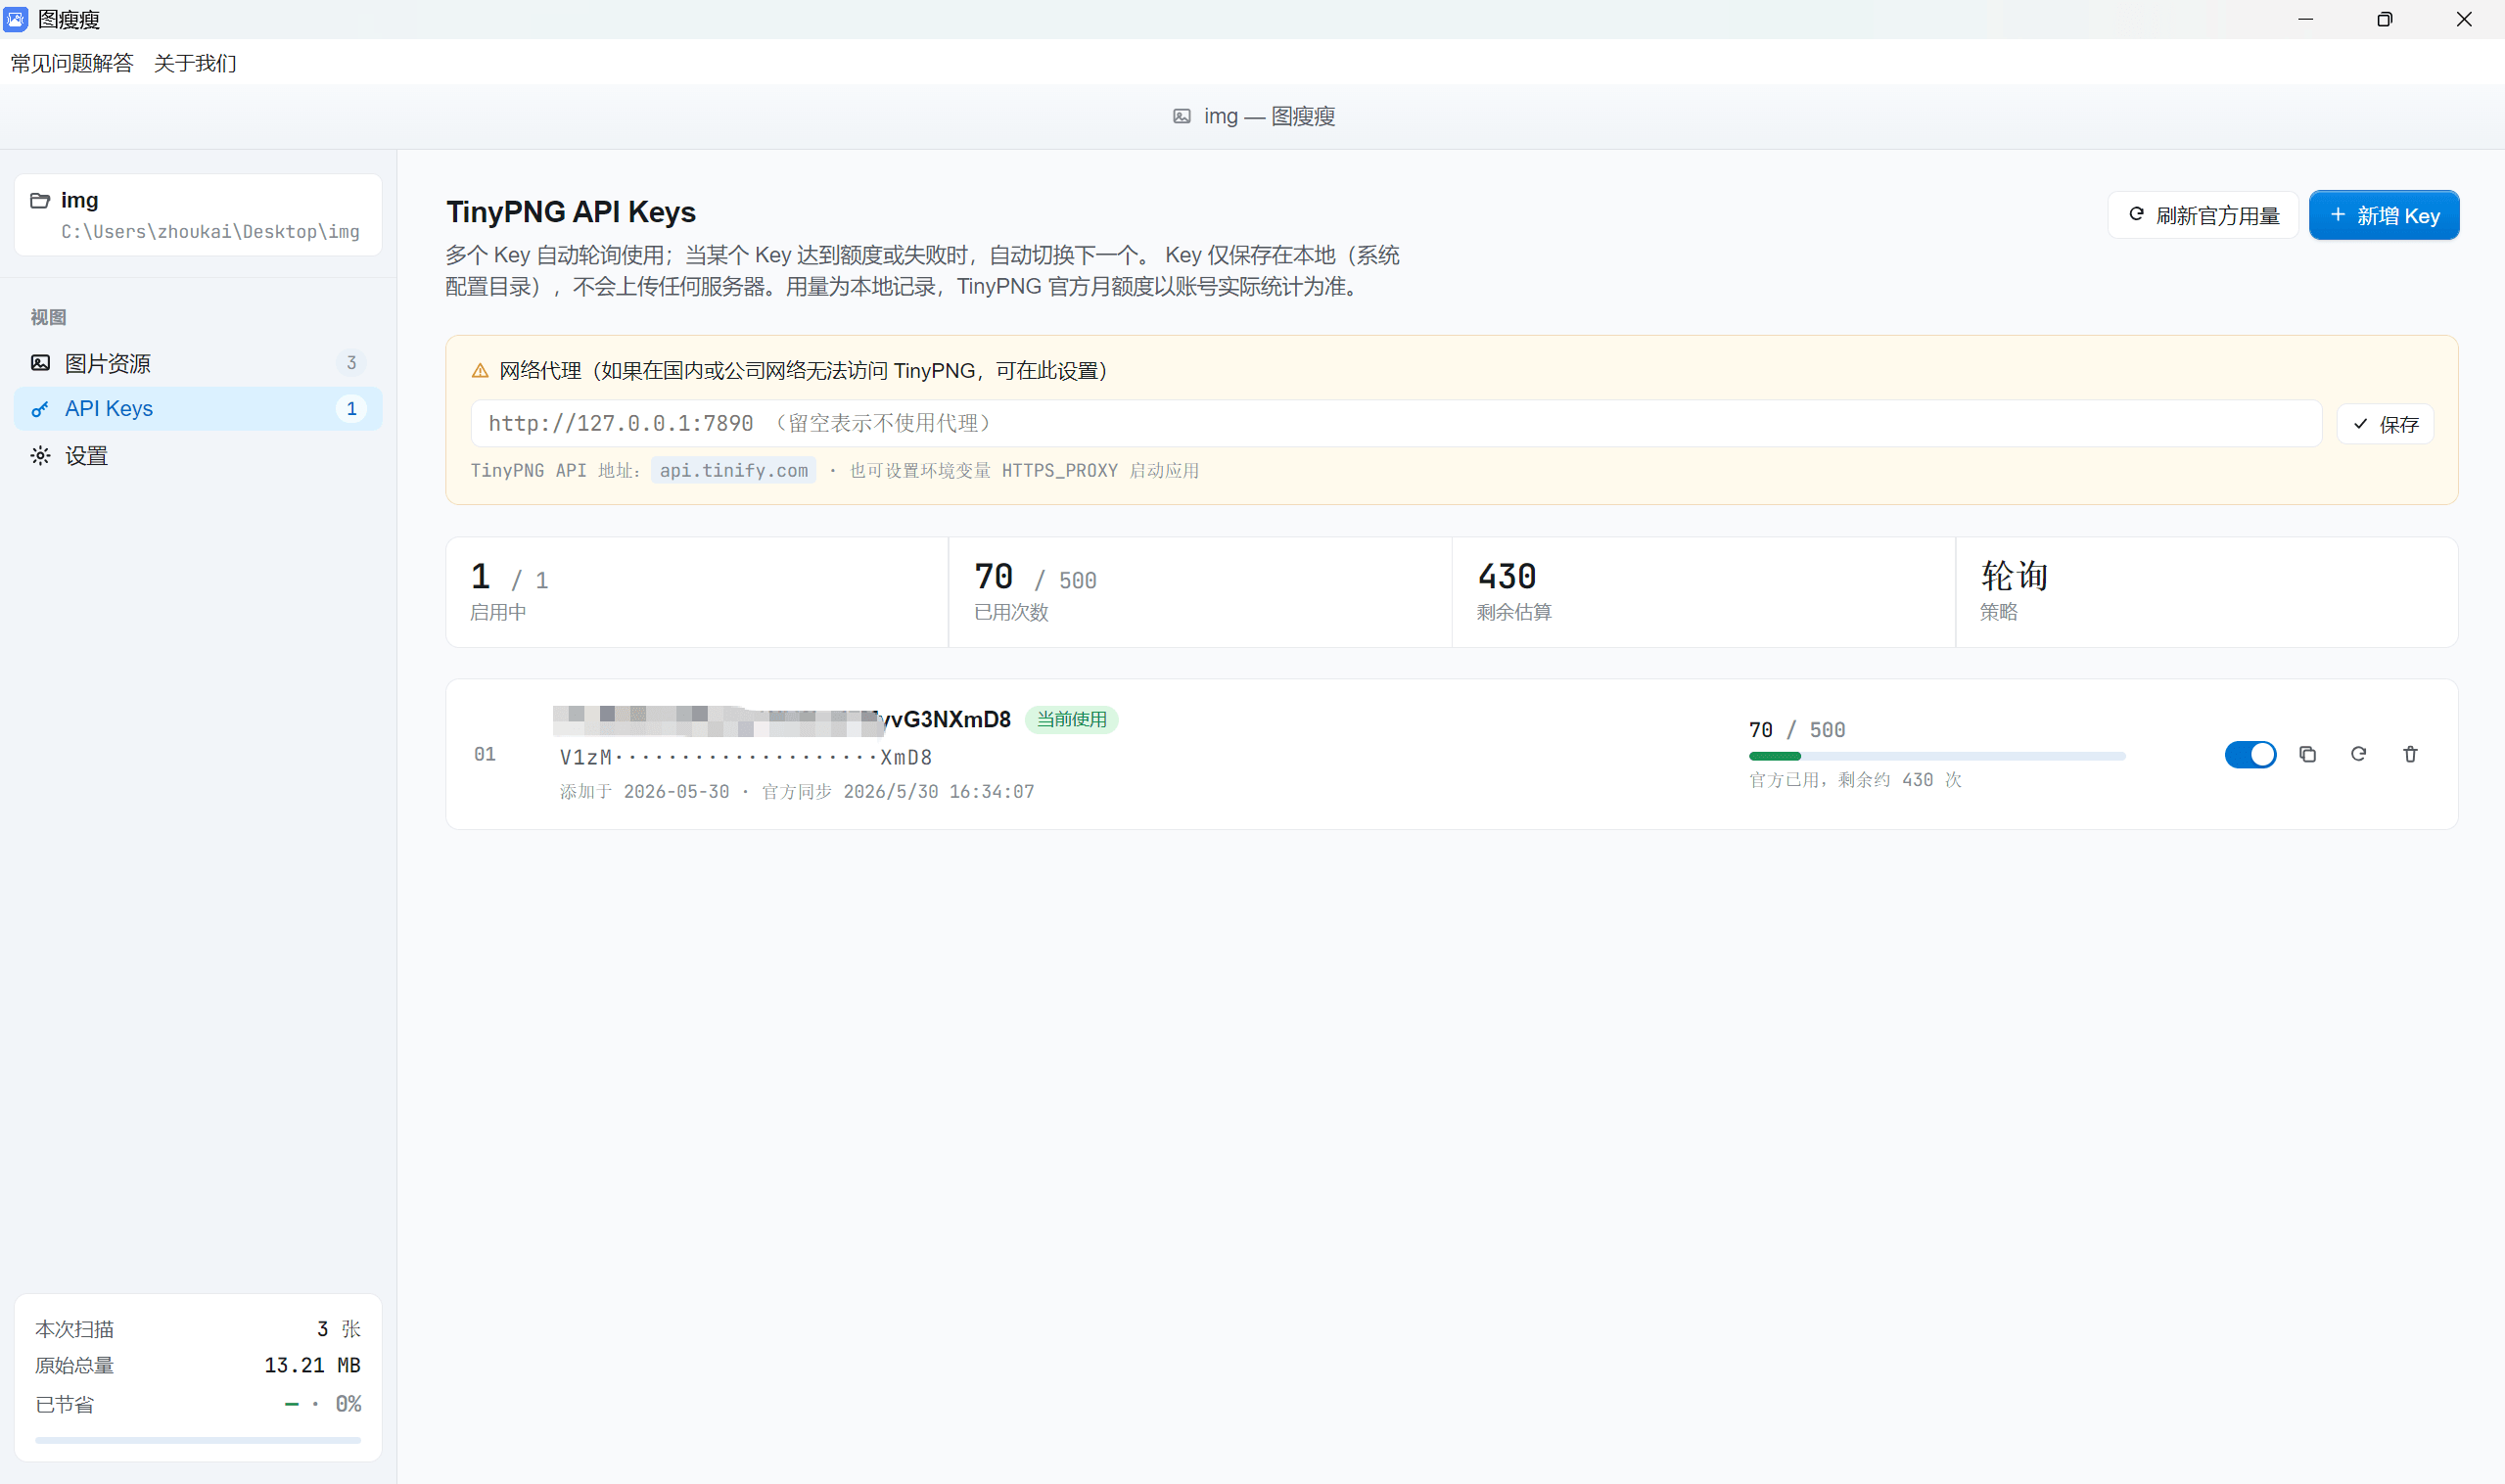Viewport: 2505px width, 1484px height.
Task: Select the API Keys view
Action: click(198, 409)
